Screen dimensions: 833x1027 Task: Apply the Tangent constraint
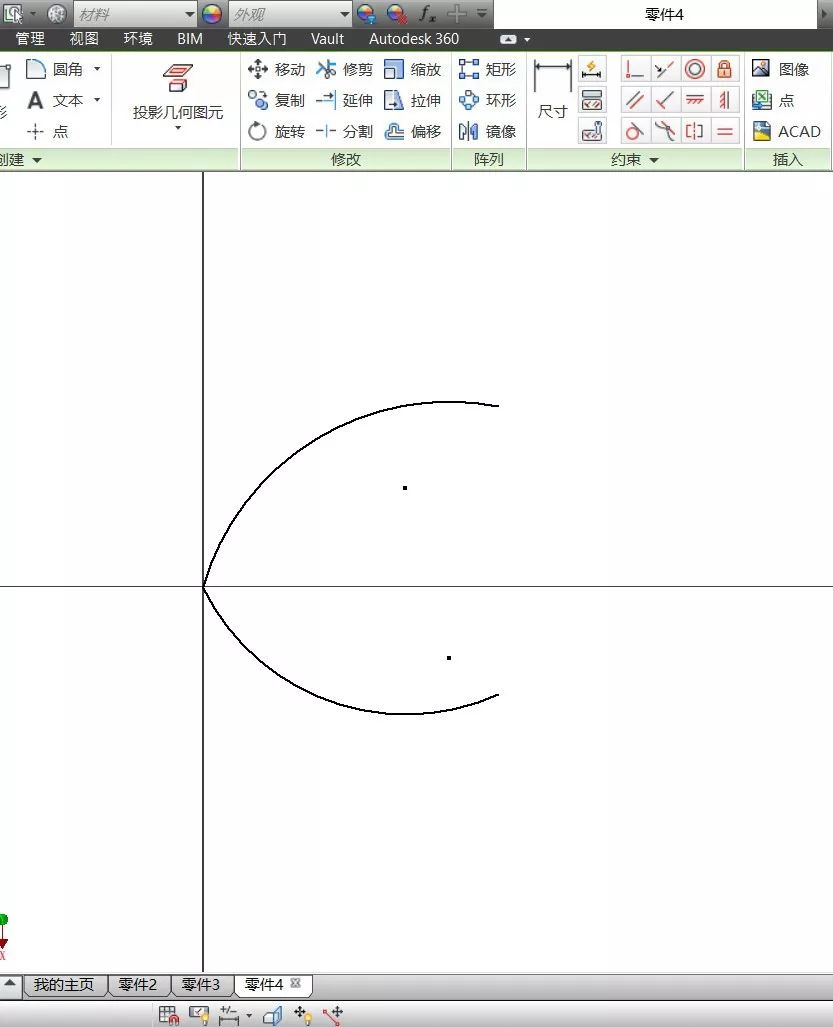coord(634,132)
